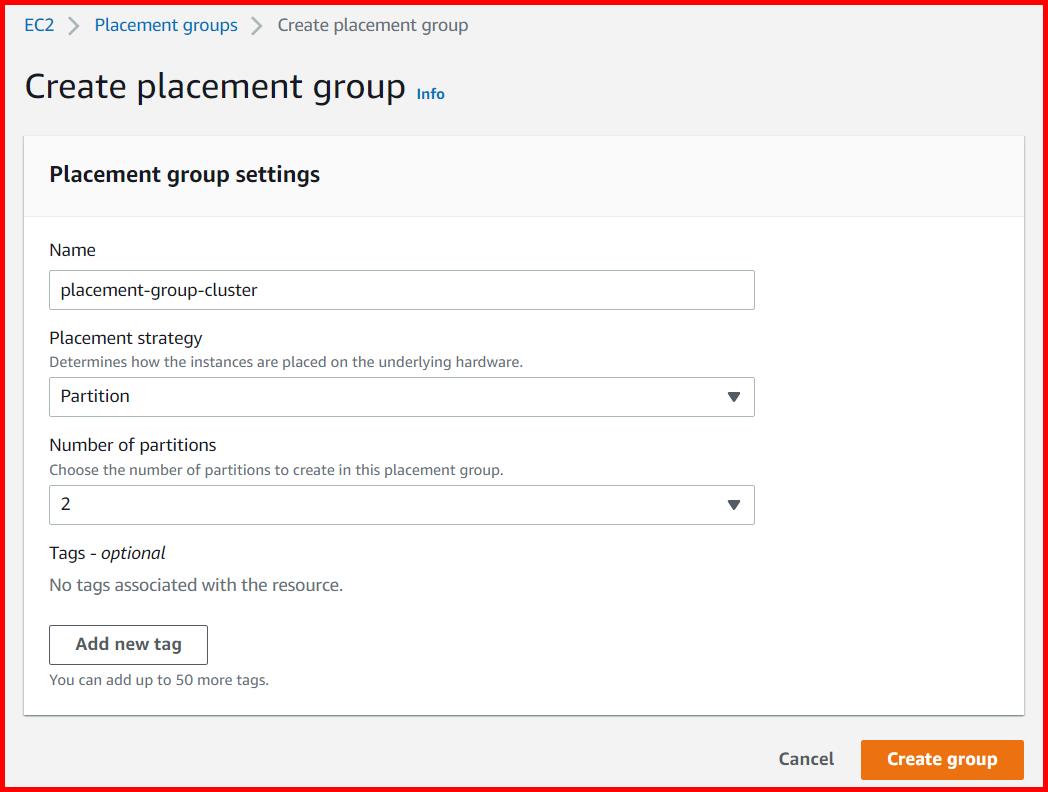Screen dimensions: 1048x792
Task: Click Add new tag
Action: 128,644
